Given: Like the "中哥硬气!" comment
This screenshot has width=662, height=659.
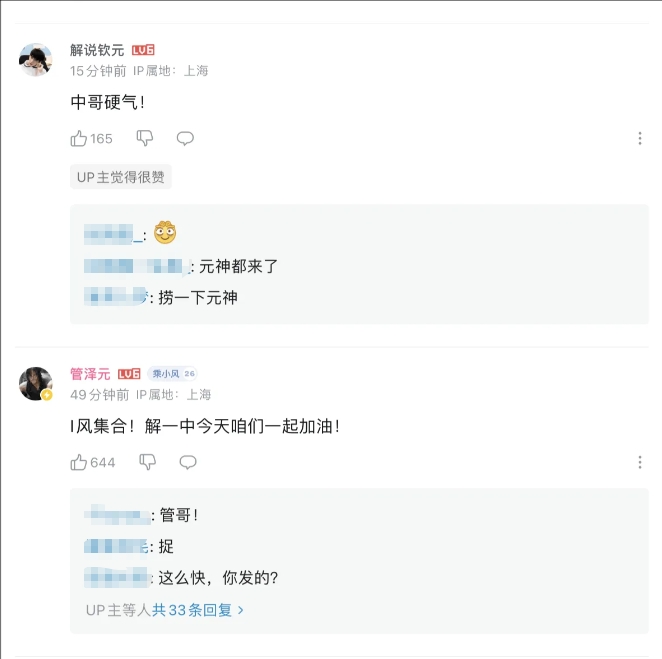Looking at the screenshot, I should (79, 138).
